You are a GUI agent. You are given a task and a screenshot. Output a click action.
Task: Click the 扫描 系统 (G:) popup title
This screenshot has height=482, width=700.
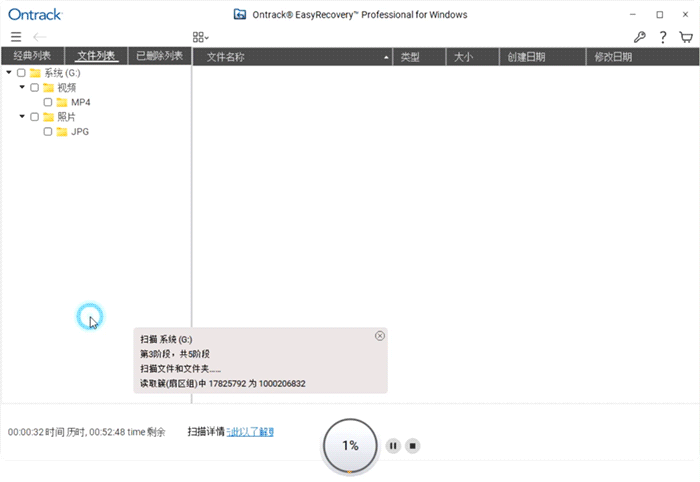[x=166, y=339]
